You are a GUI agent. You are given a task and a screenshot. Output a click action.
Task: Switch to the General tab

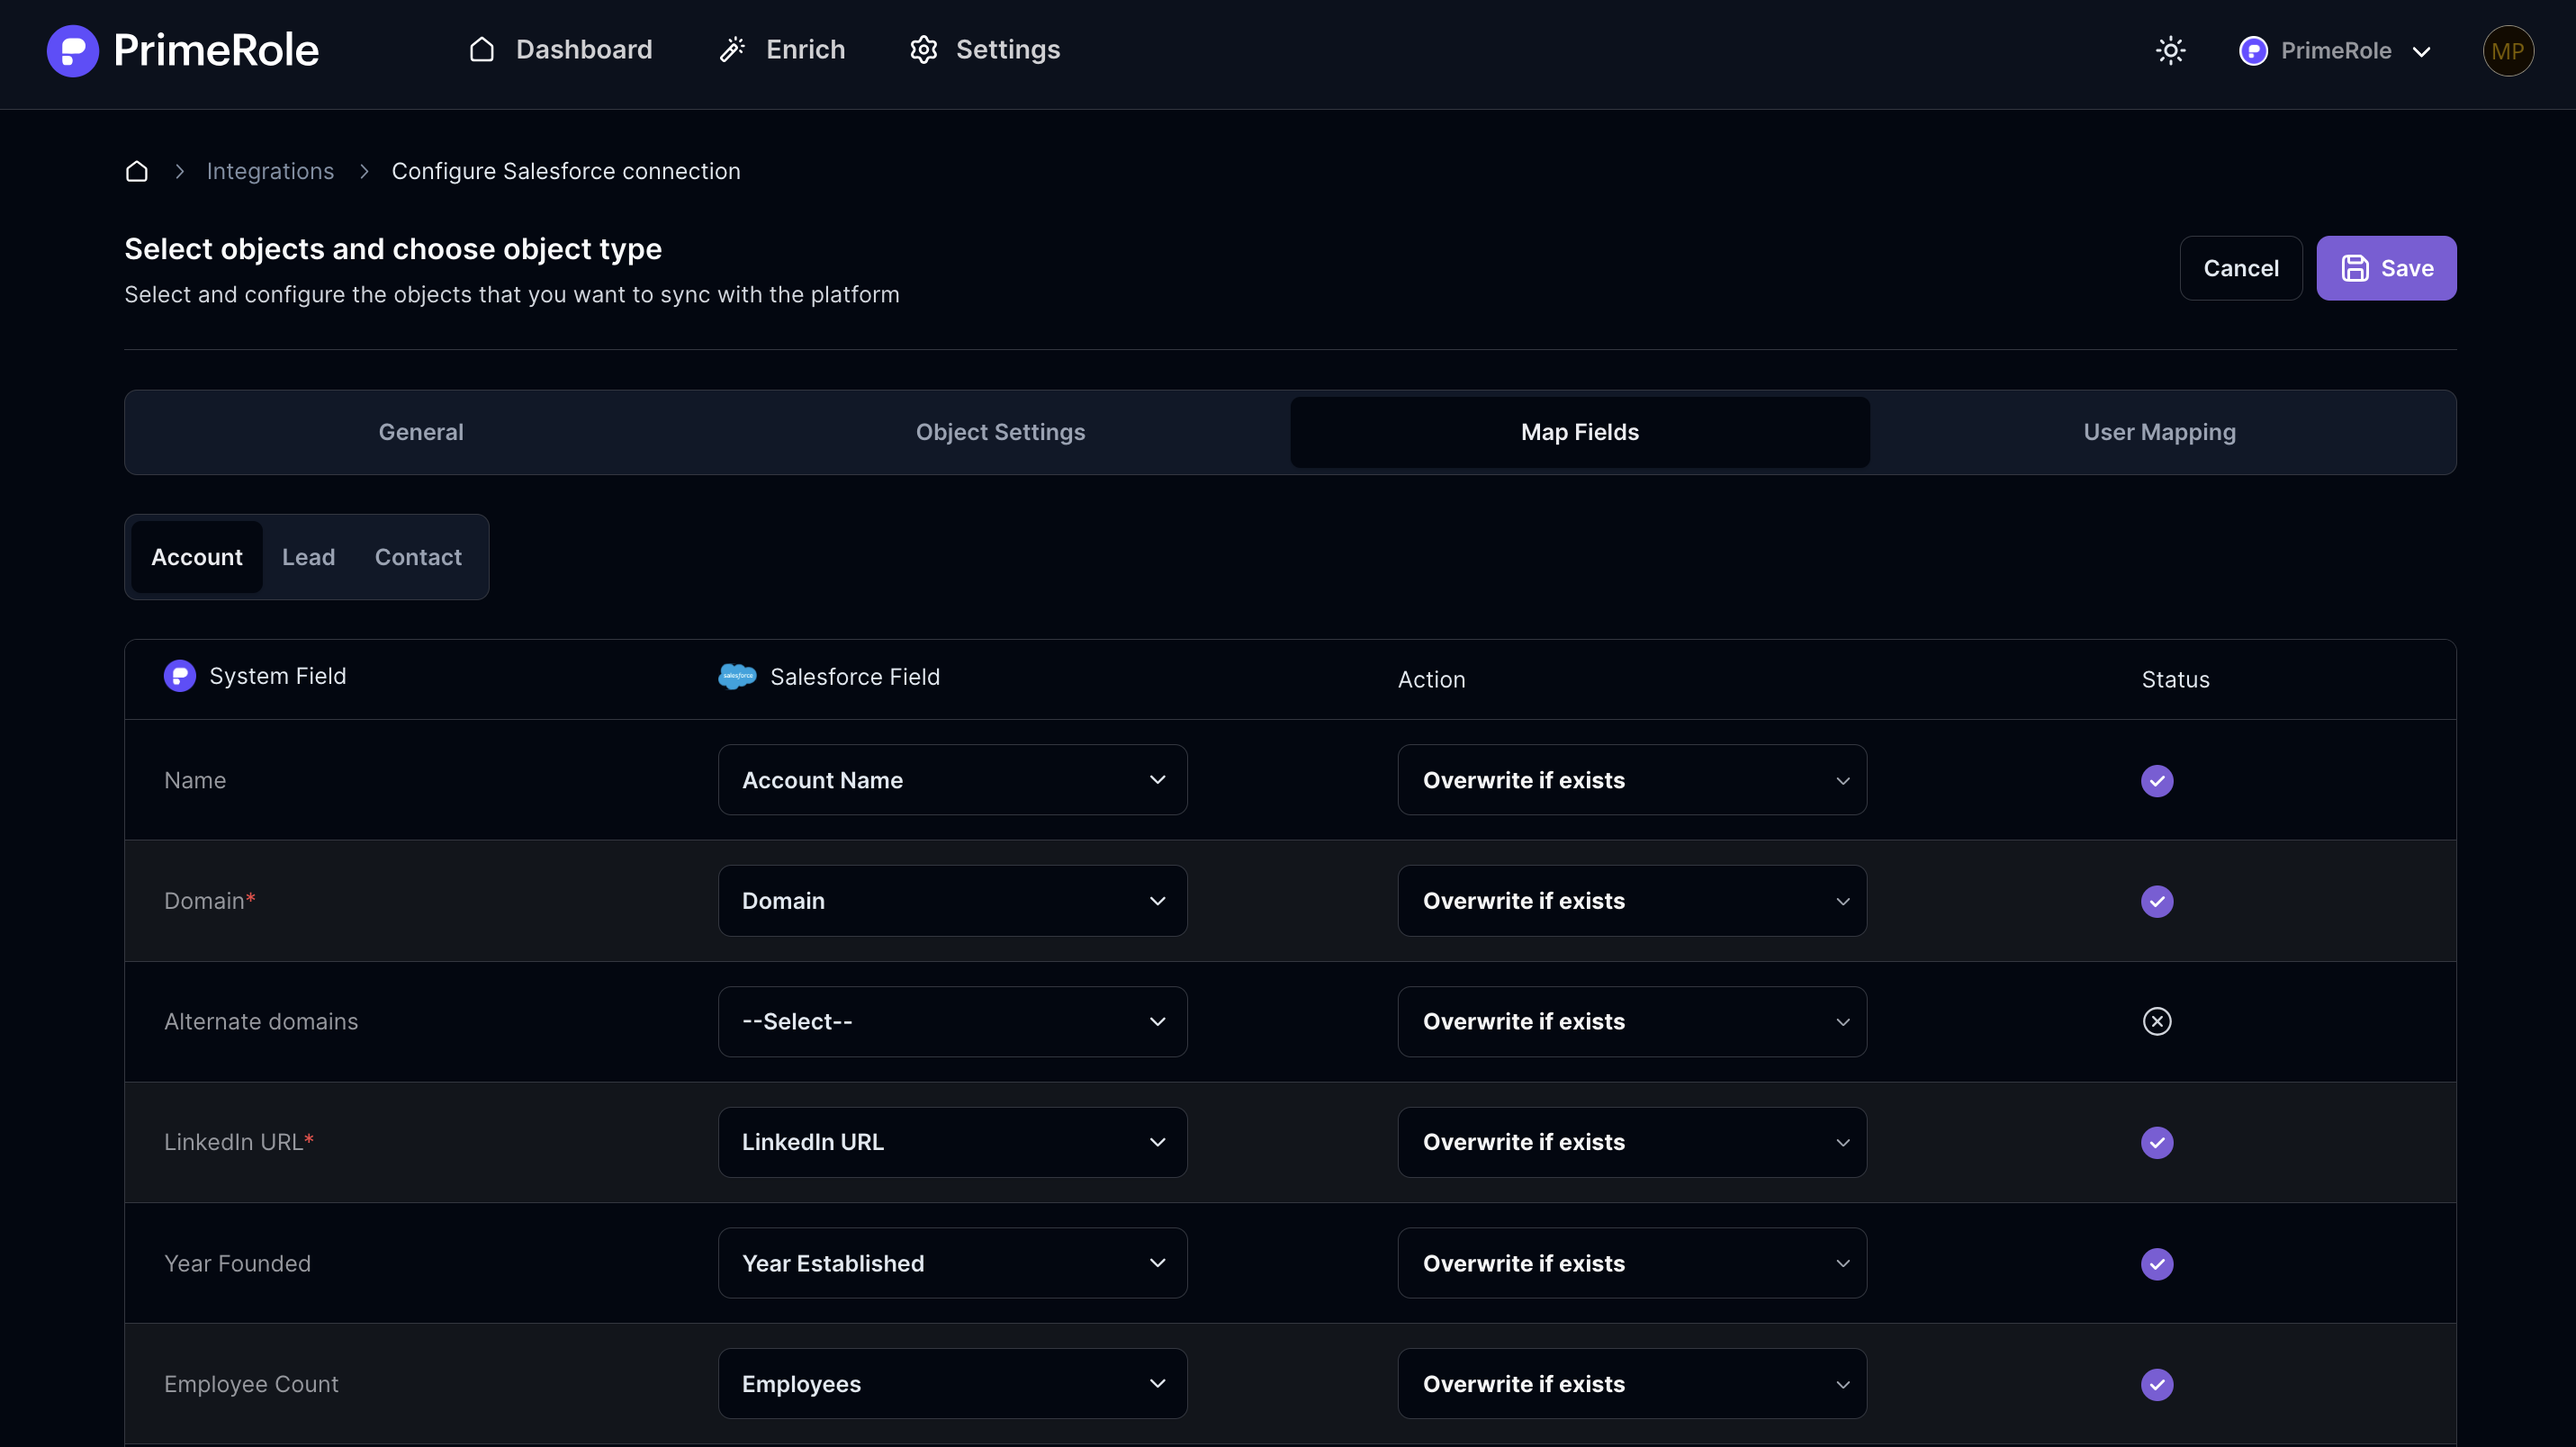coord(421,432)
